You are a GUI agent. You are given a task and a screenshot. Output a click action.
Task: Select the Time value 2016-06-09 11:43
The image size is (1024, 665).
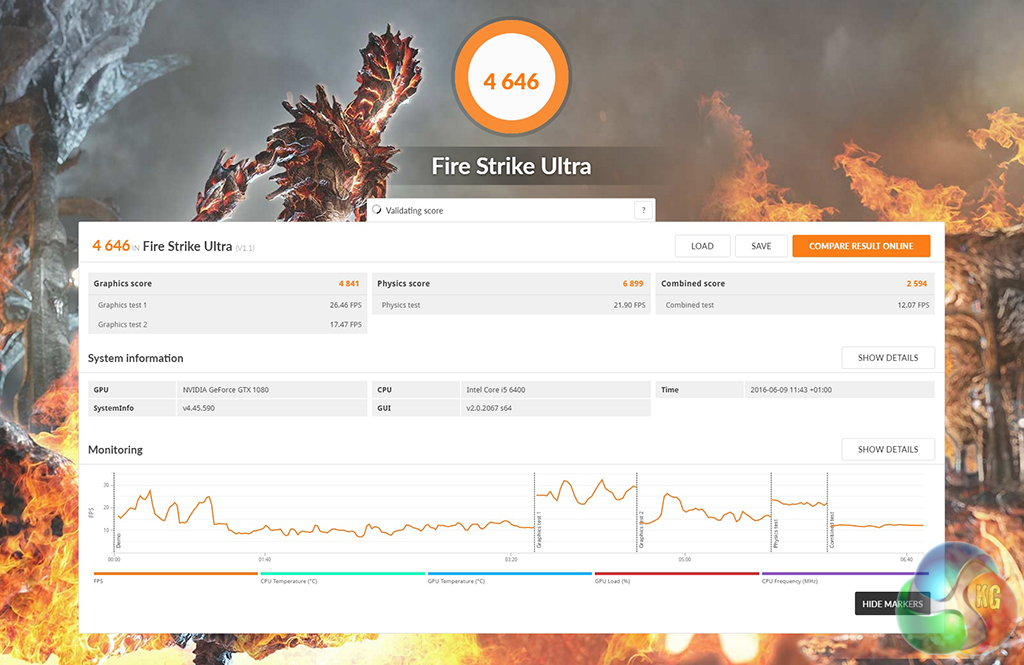791,390
